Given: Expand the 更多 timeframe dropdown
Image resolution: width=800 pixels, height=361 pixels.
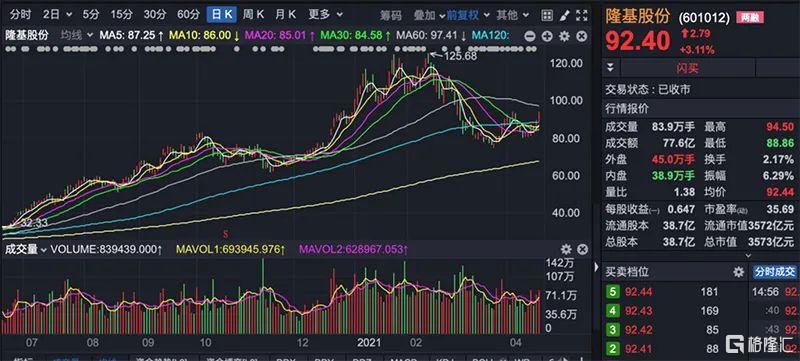Looking at the screenshot, I should tap(326, 14).
